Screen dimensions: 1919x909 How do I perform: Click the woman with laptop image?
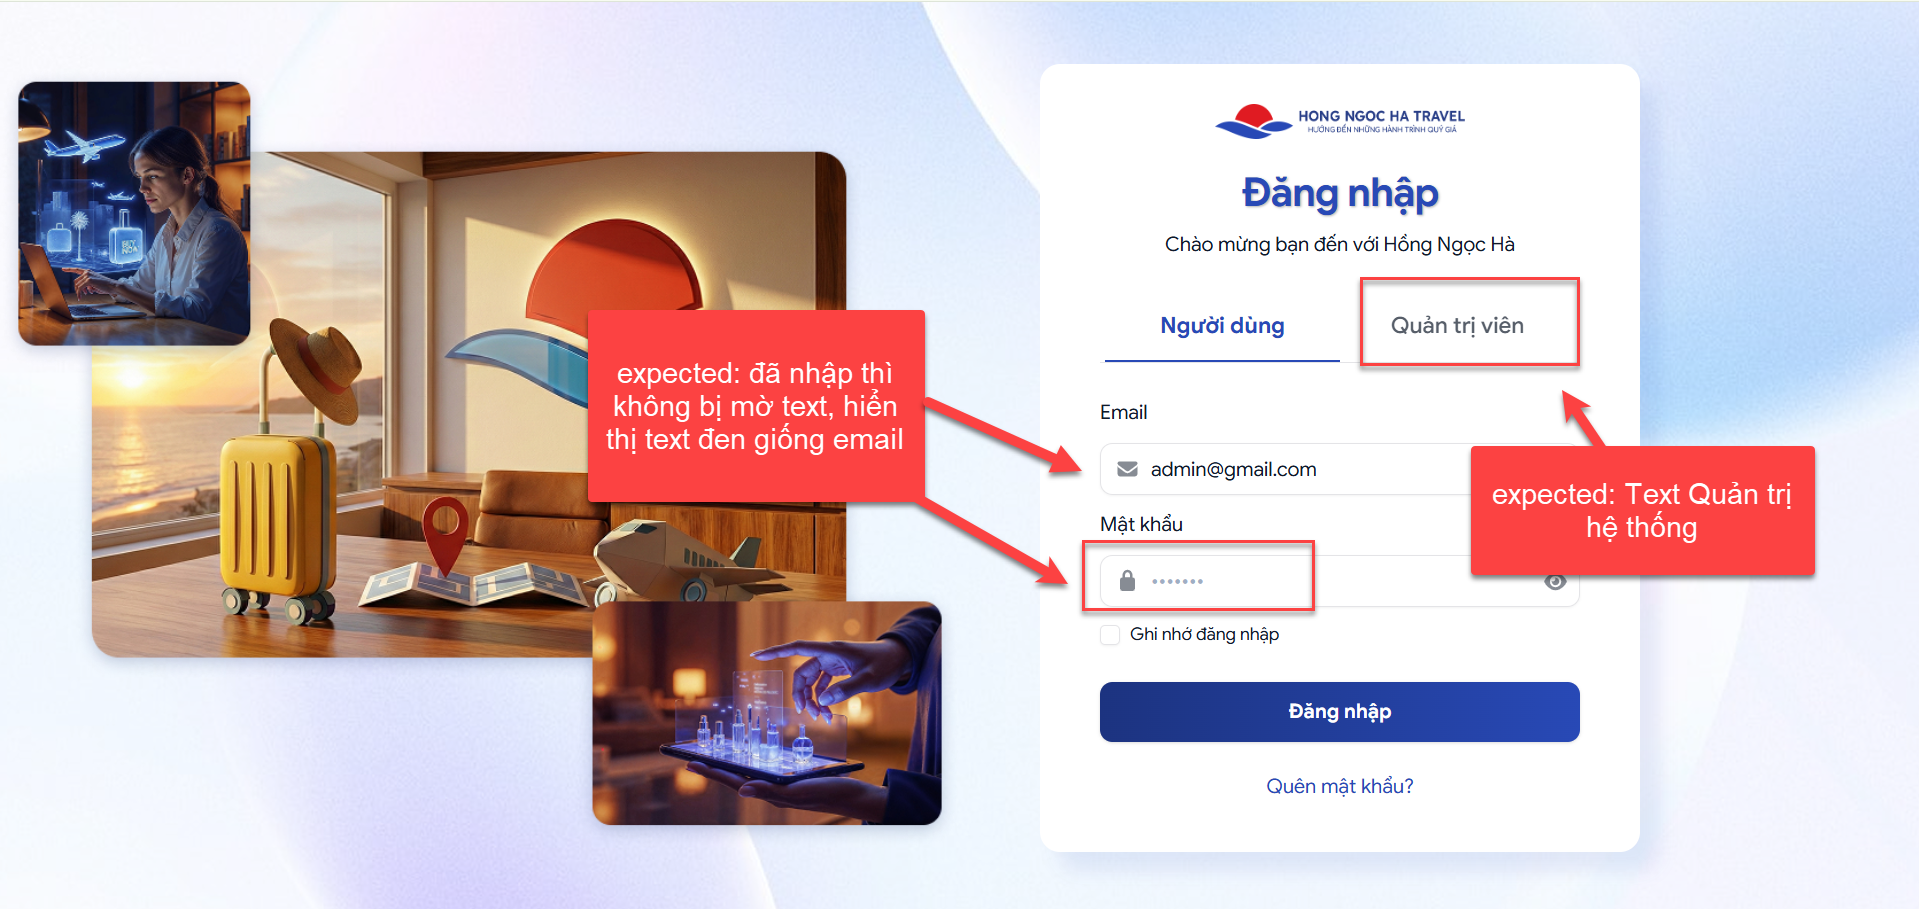[134, 214]
